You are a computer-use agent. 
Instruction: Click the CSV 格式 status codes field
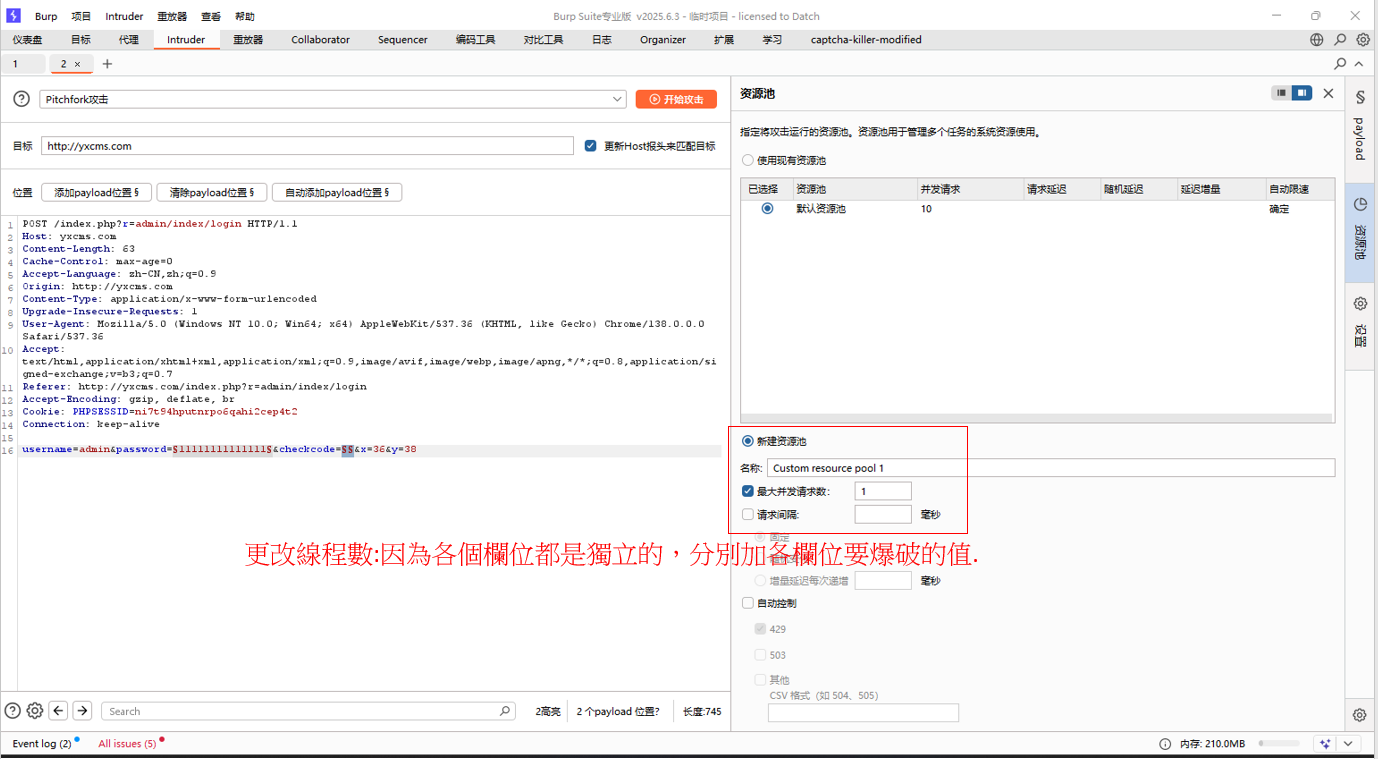point(863,713)
